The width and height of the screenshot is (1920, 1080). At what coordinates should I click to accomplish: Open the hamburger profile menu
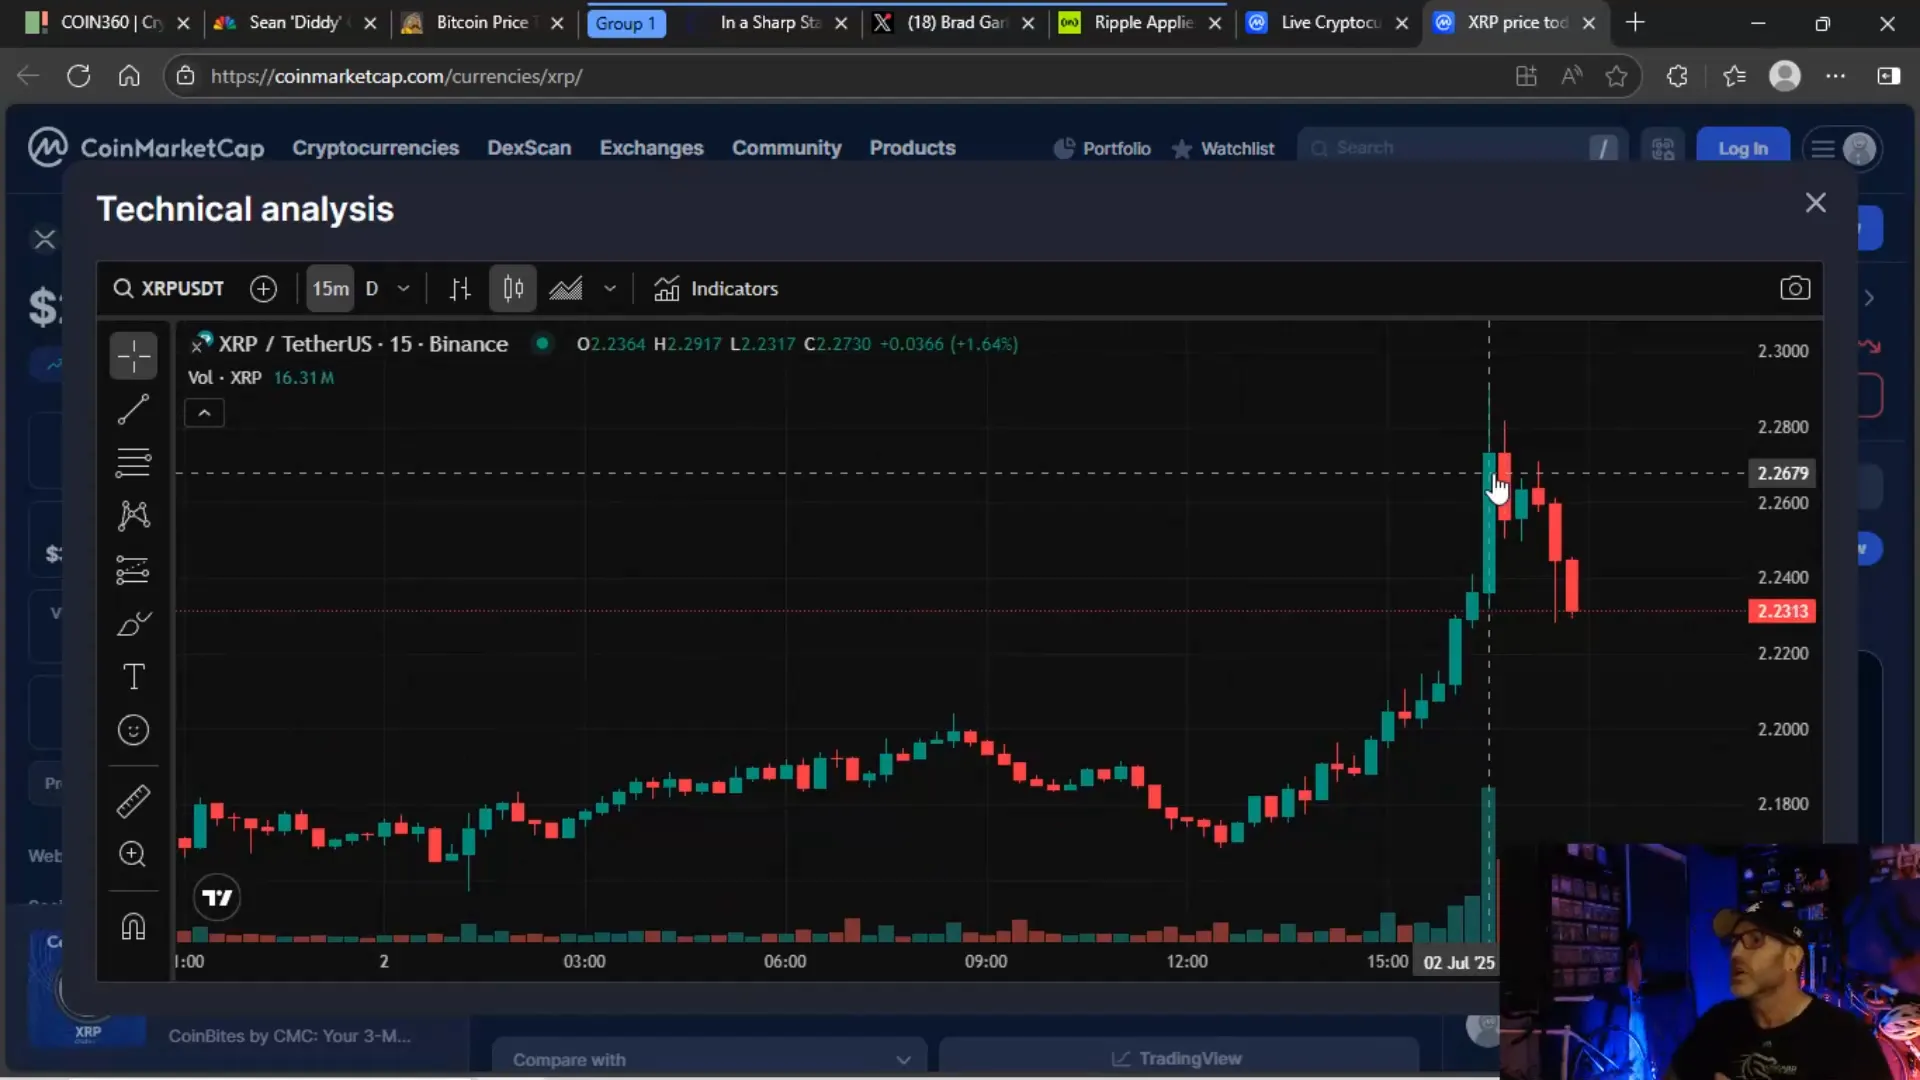point(1842,149)
